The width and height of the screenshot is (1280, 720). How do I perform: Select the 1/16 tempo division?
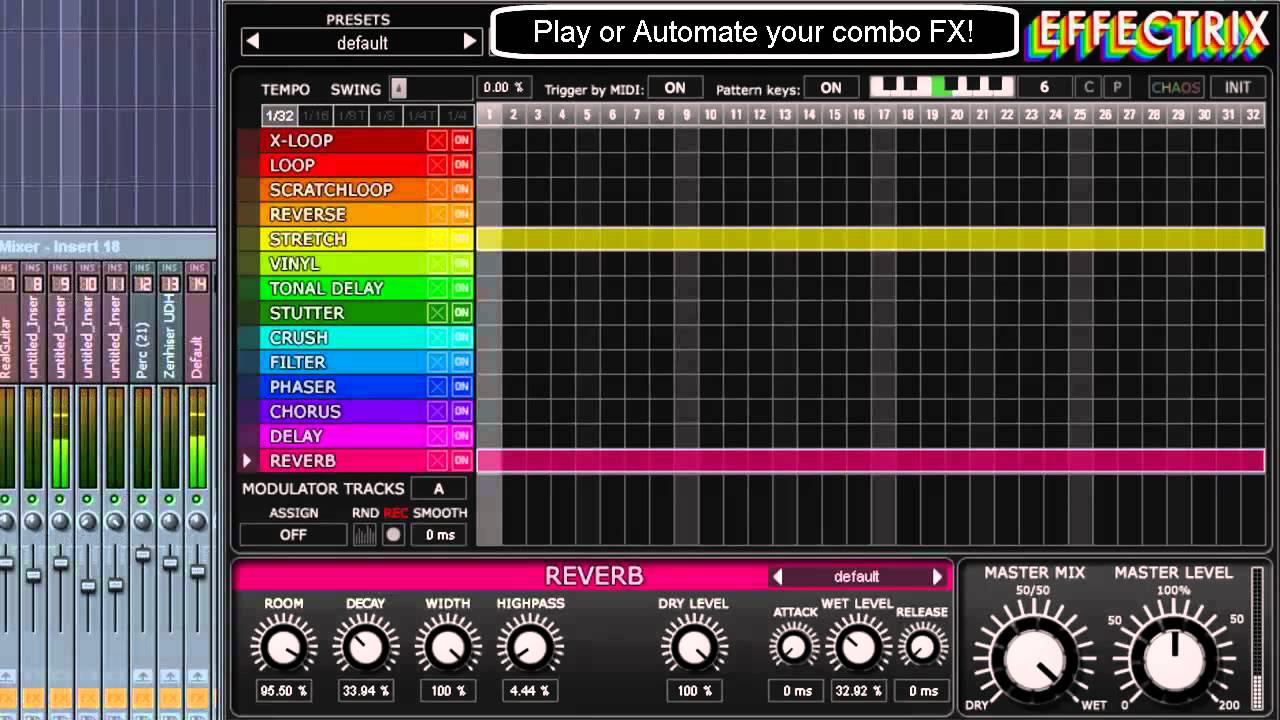pyautogui.click(x=315, y=116)
